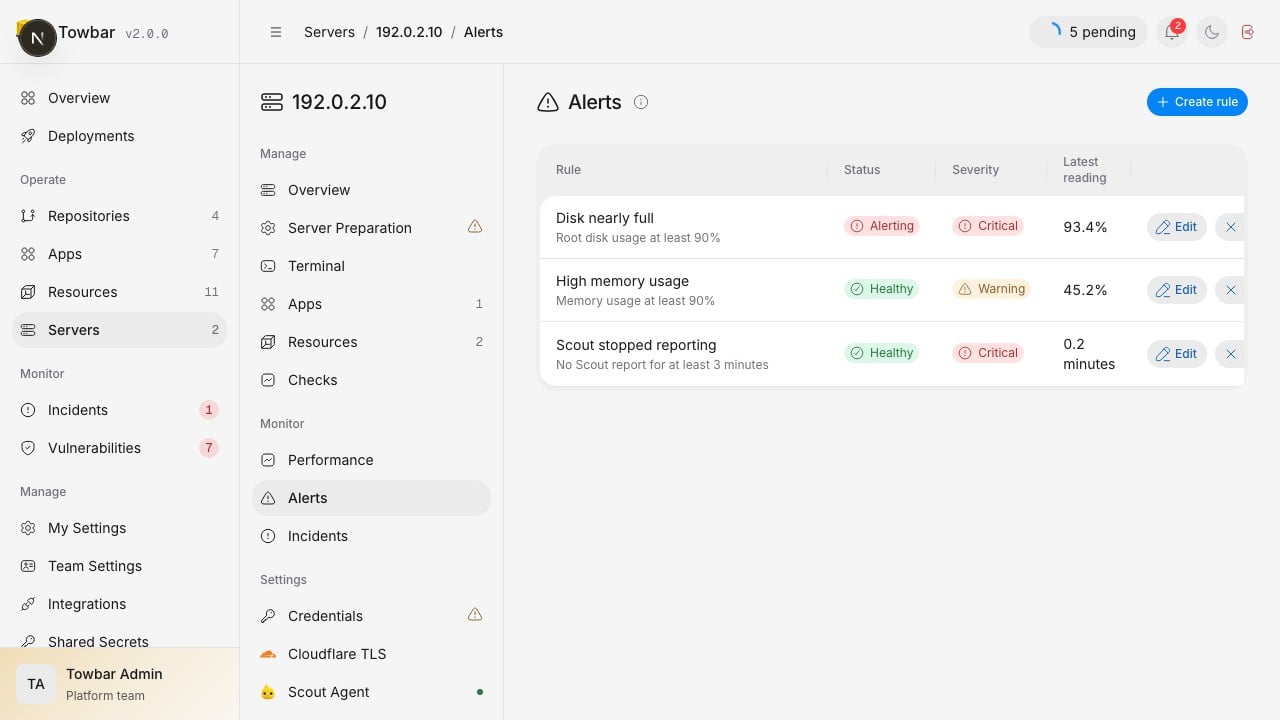Delete the Disk nearly full rule
Screen dimensions: 1280x720
[x=1230, y=227]
